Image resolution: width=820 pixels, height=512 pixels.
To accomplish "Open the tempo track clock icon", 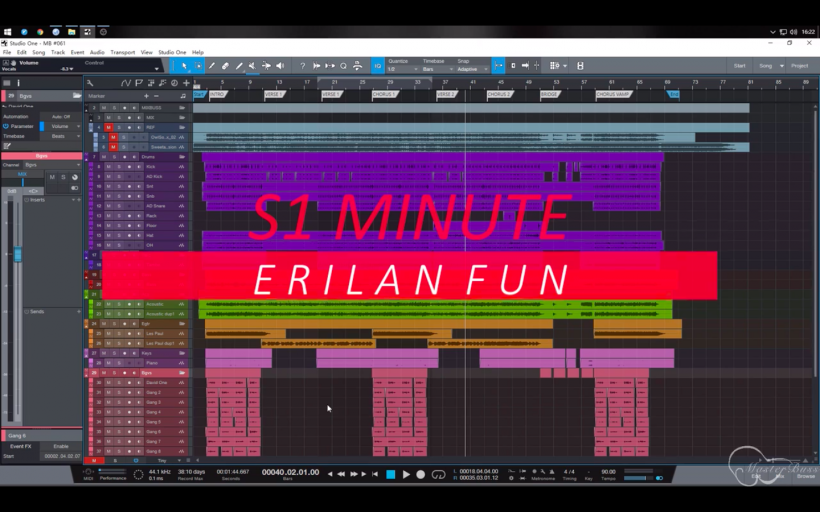I will point(174,83).
